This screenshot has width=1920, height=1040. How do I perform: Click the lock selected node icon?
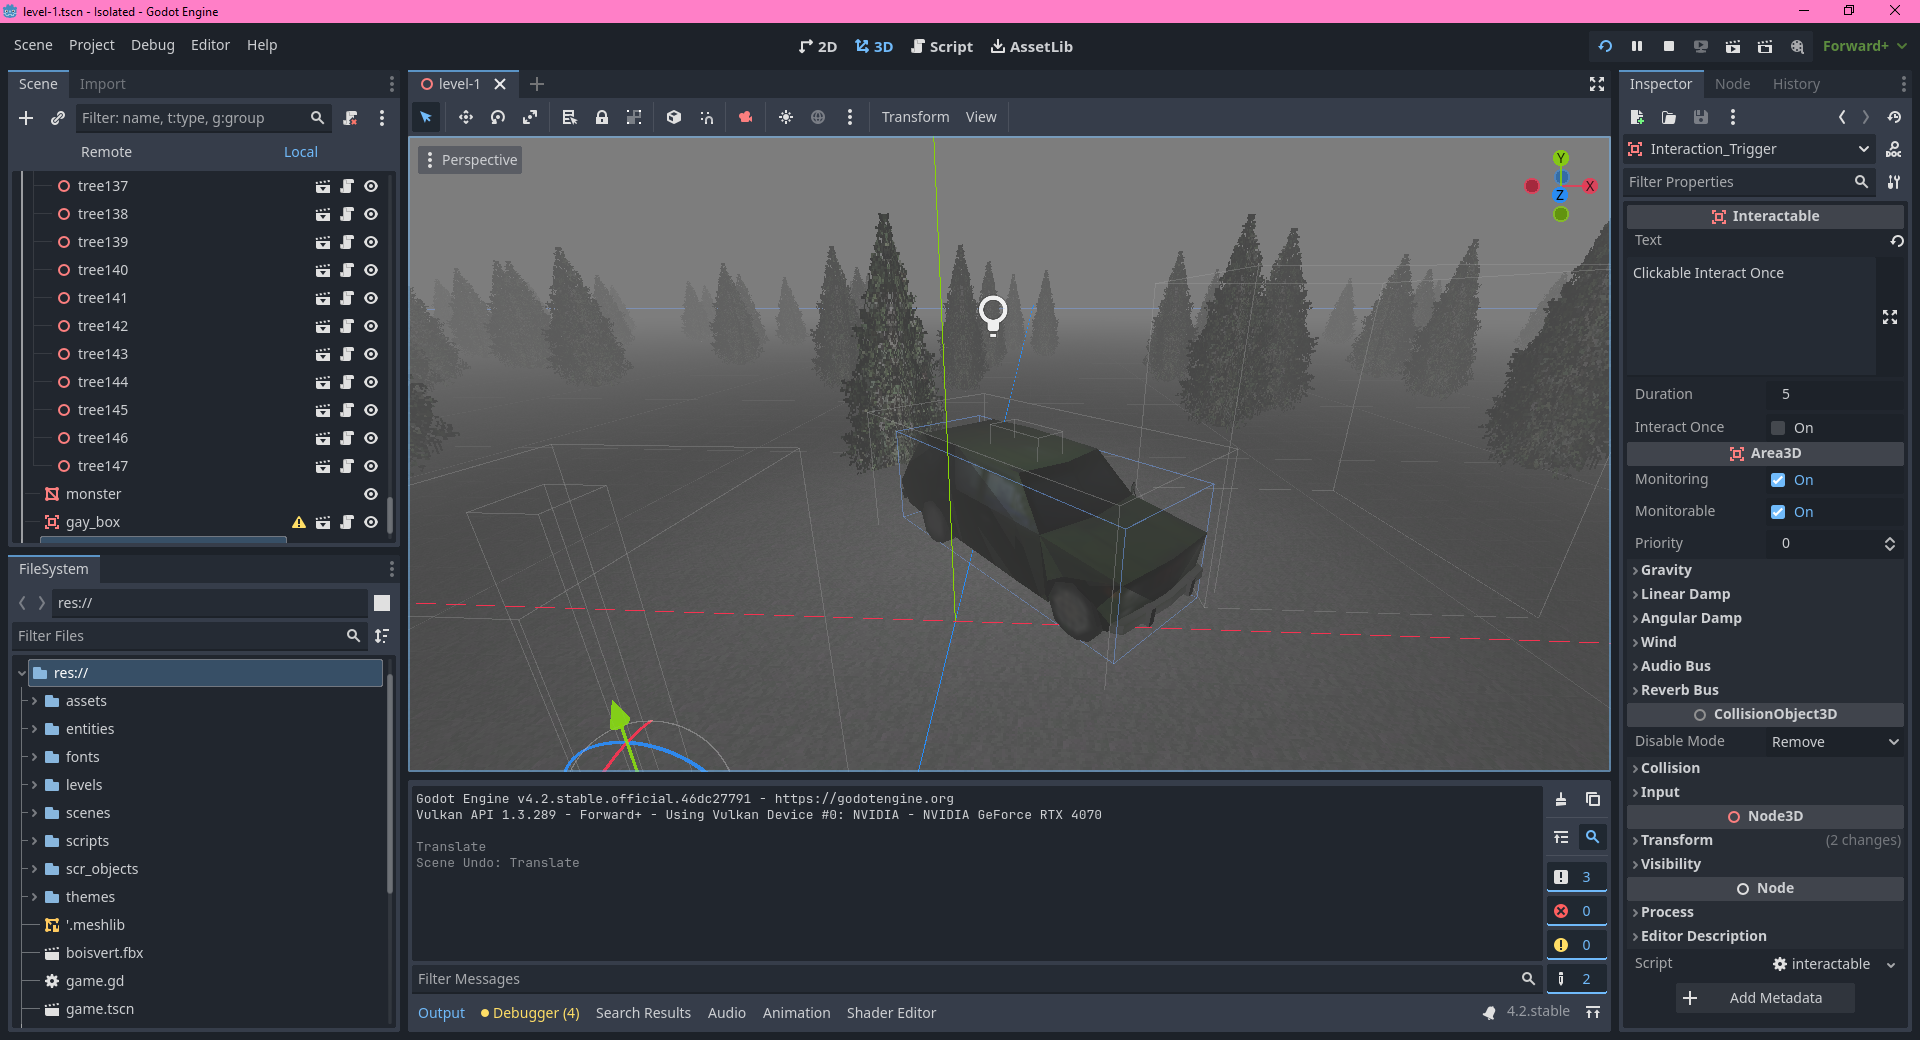[602, 117]
